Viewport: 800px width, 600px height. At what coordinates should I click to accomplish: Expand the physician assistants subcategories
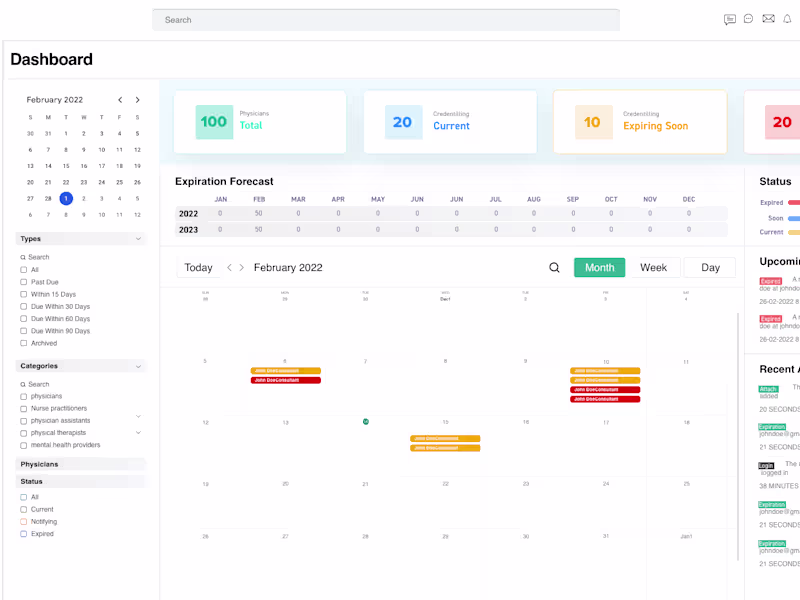pos(138,416)
